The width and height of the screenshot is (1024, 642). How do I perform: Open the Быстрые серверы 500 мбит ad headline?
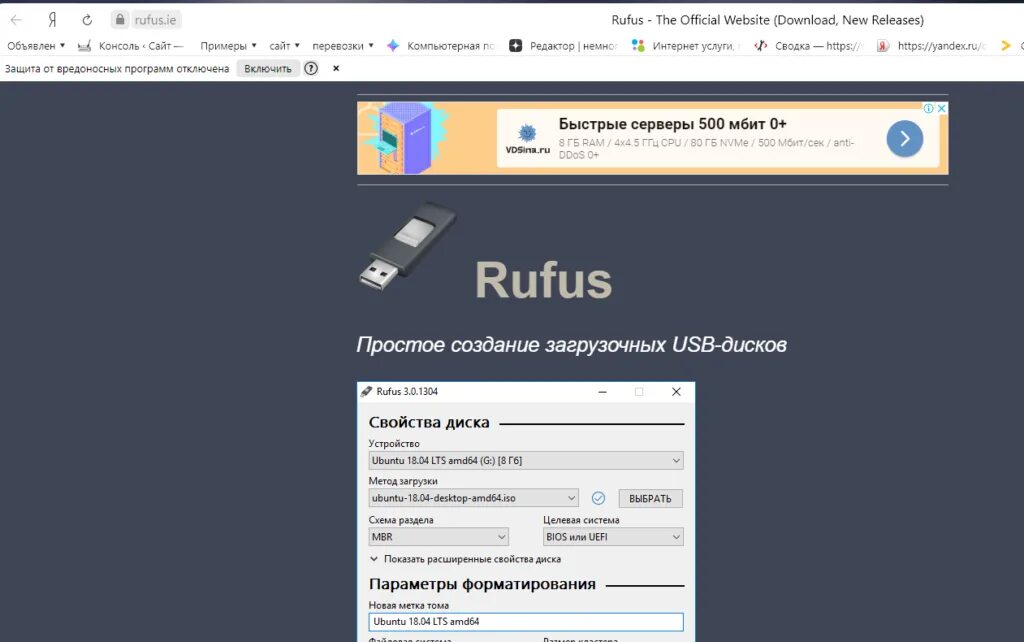click(673, 124)
